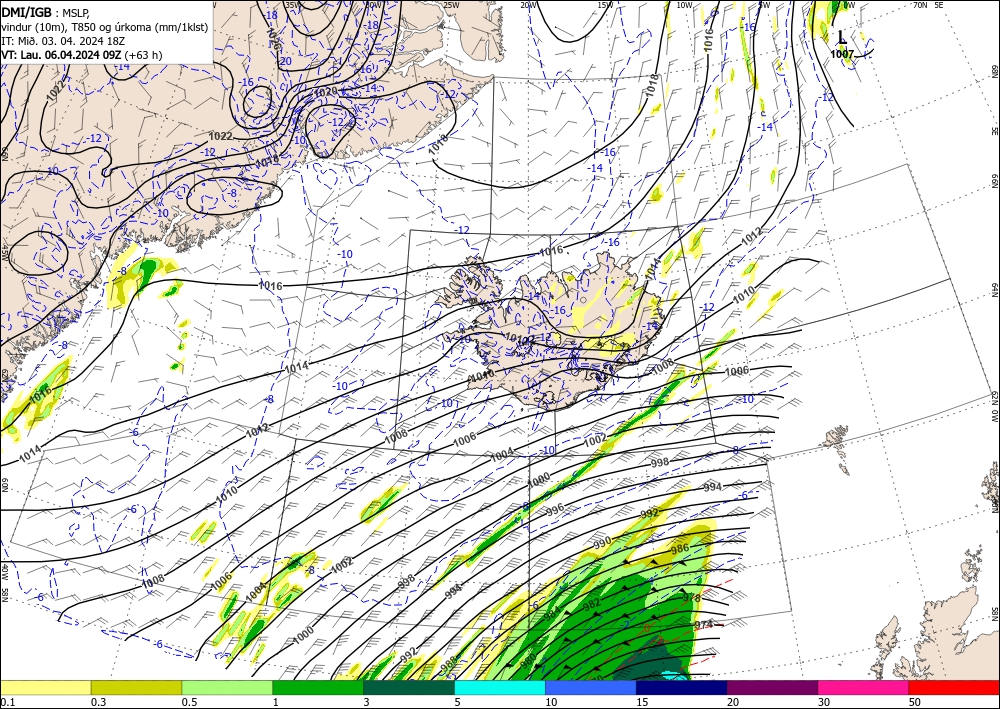
Task: Click the pink 30 mm legend swatch
Action: (864, 687)
